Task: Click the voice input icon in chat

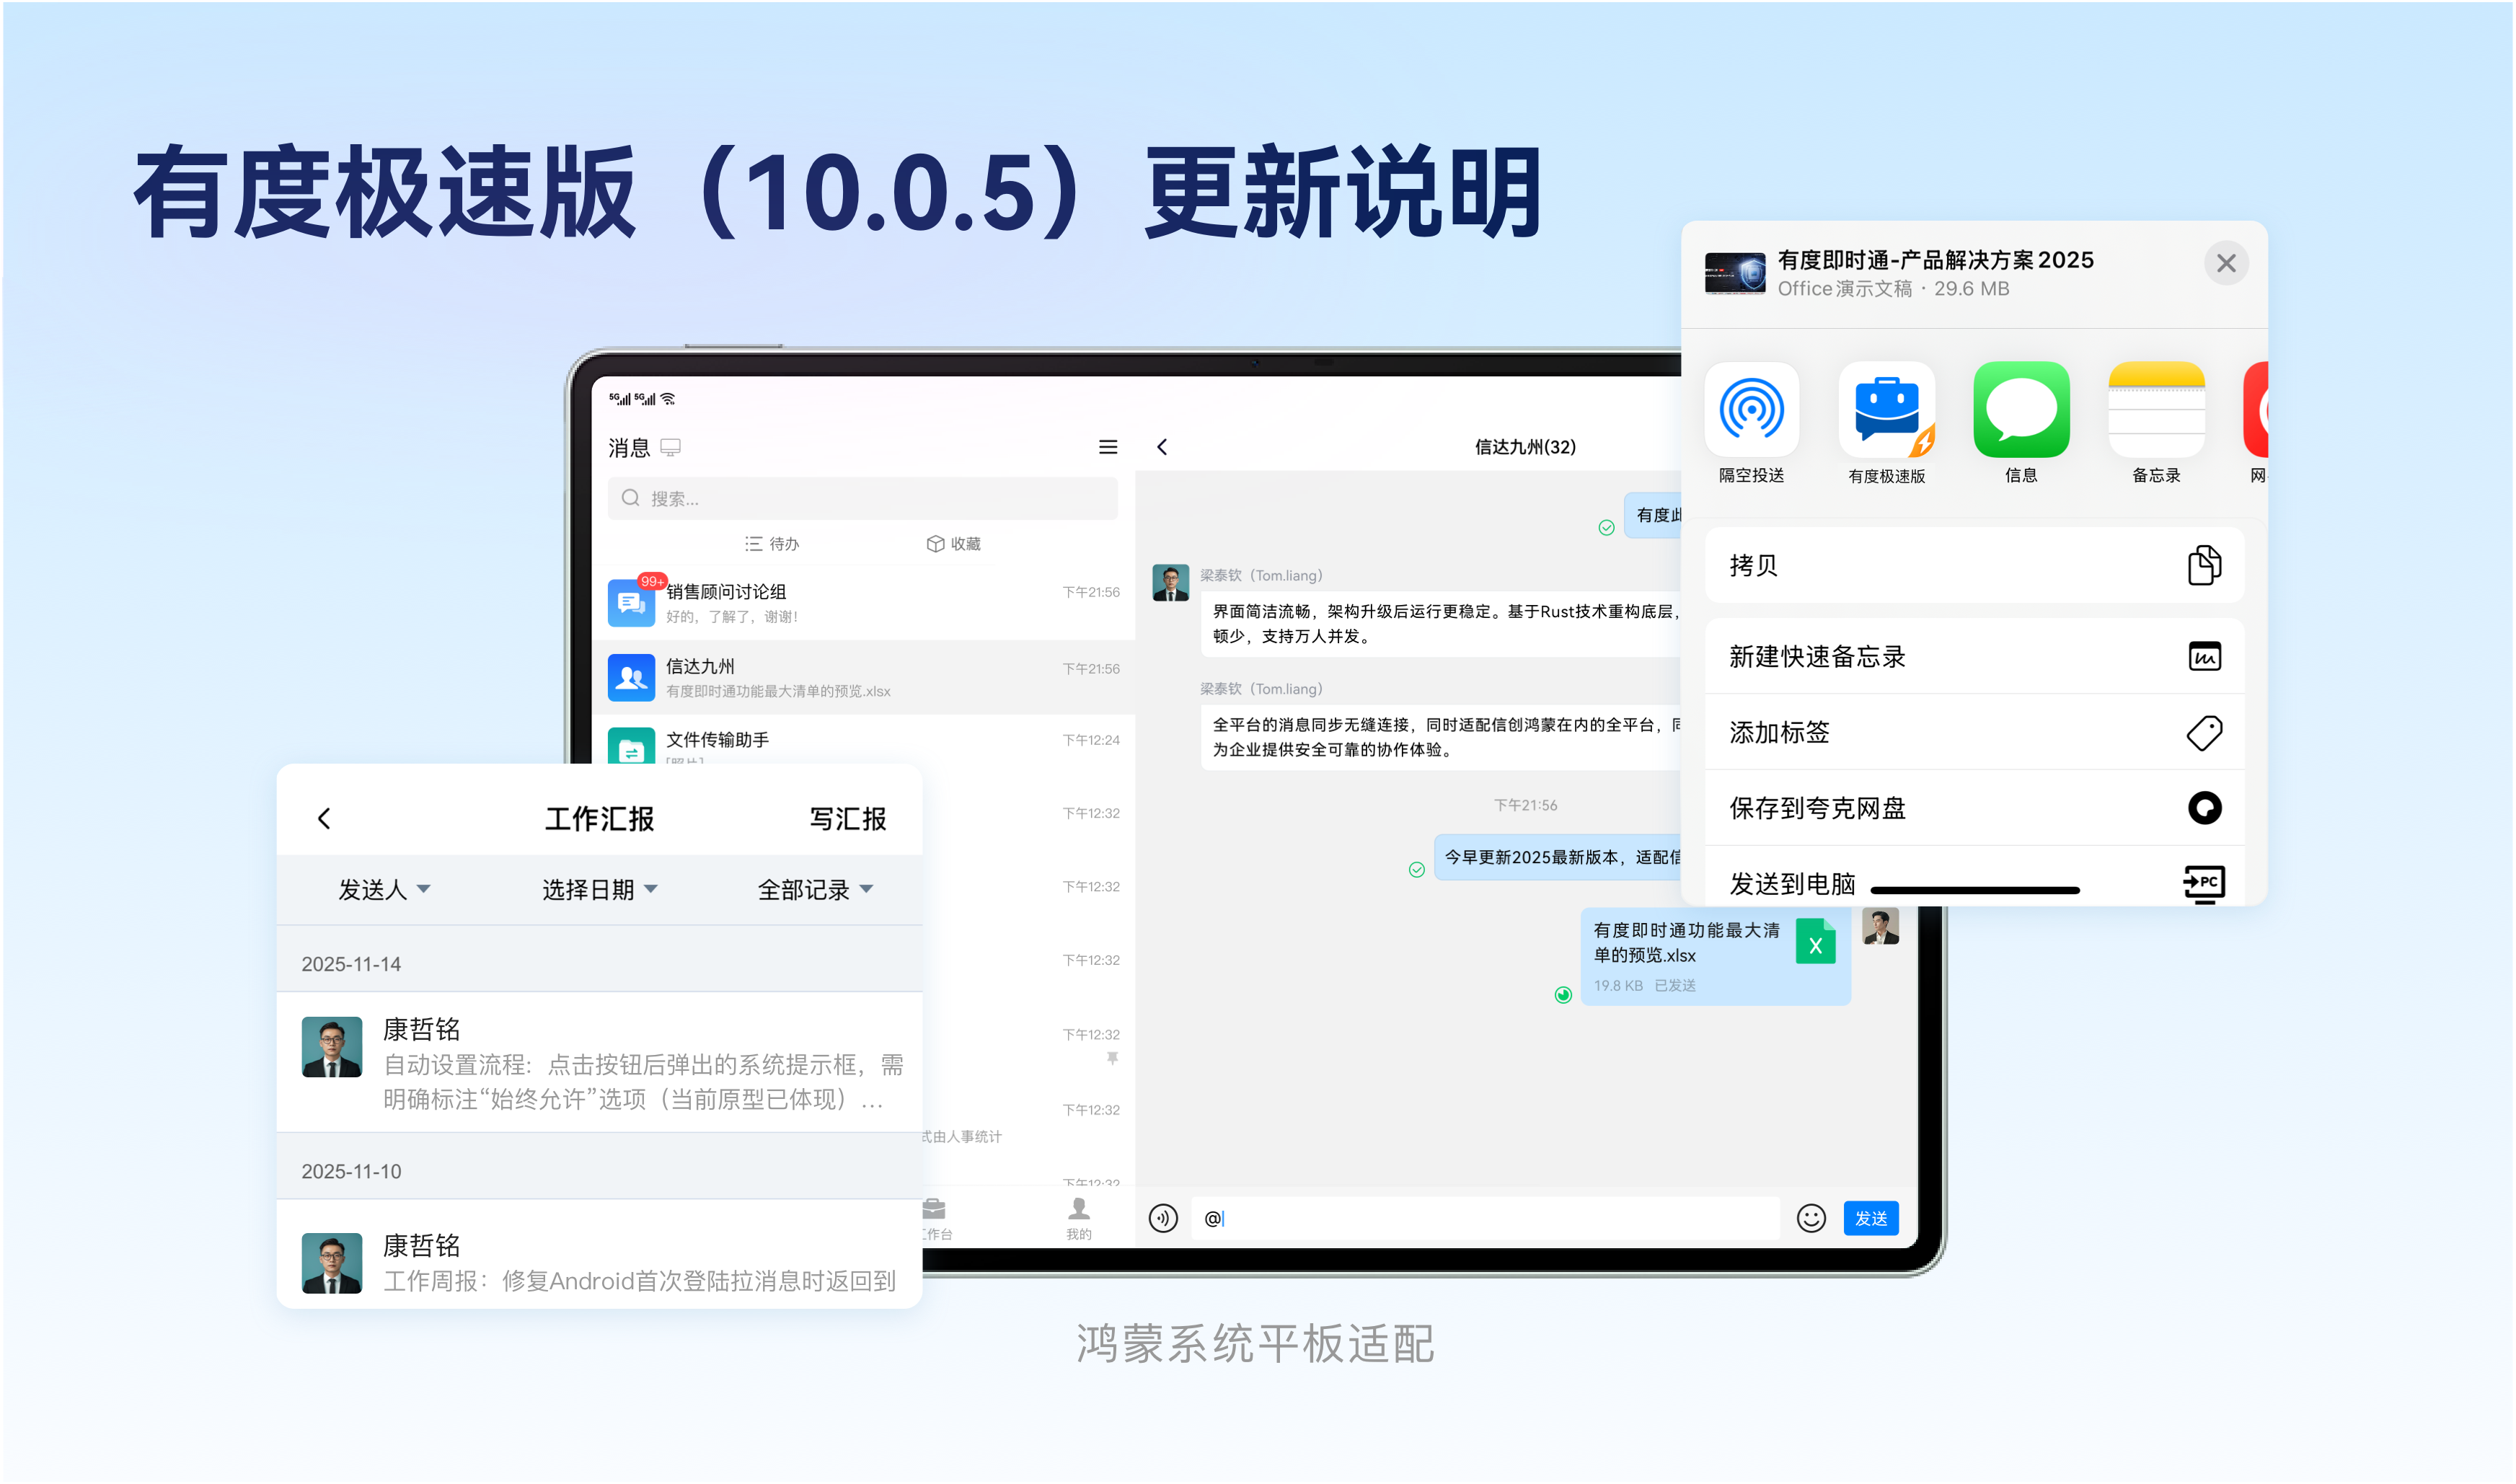Action: [1163, 1218]
